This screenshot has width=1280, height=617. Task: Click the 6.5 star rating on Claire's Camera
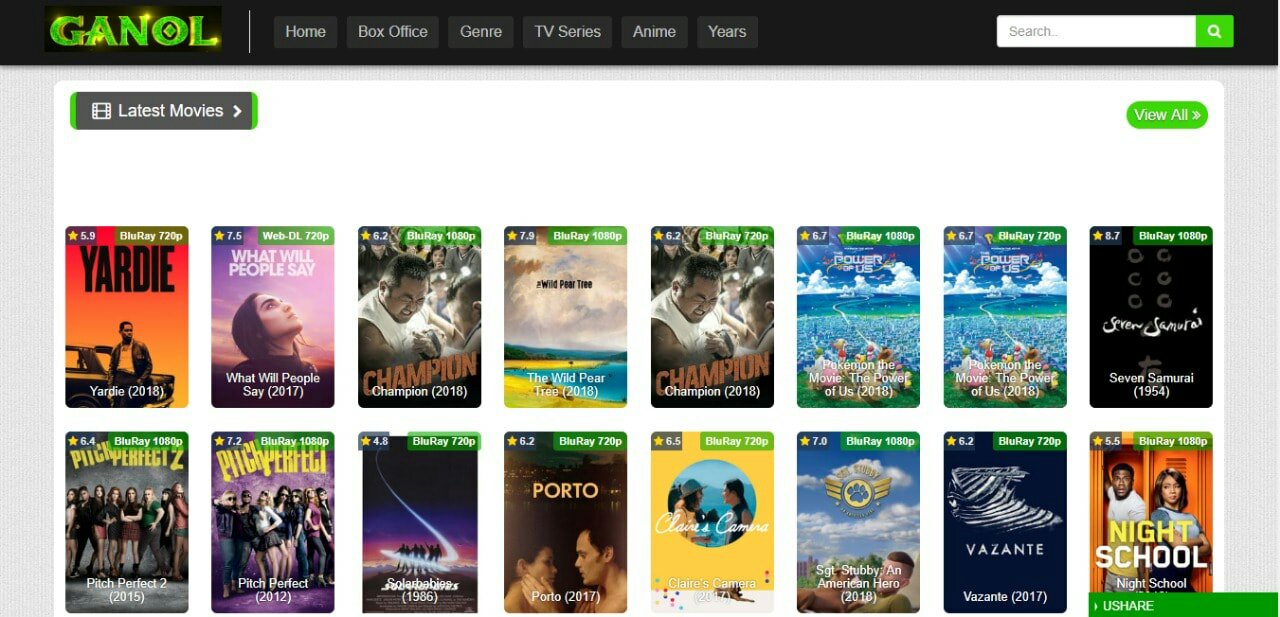pos(667,441)
